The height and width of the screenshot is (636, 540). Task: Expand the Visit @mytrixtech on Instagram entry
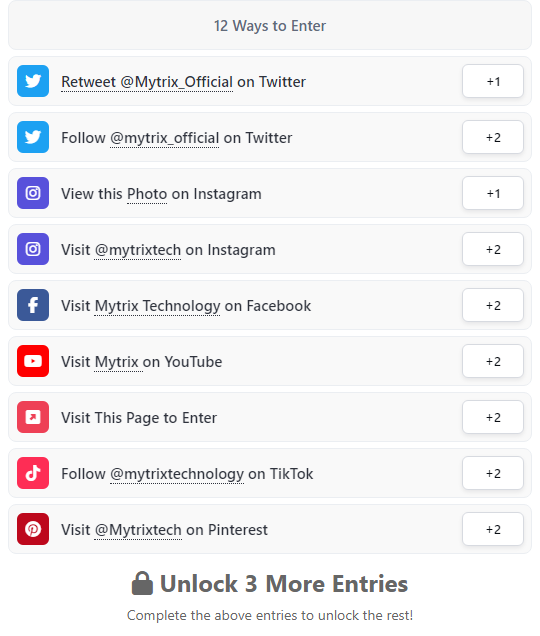coord(270,249)
